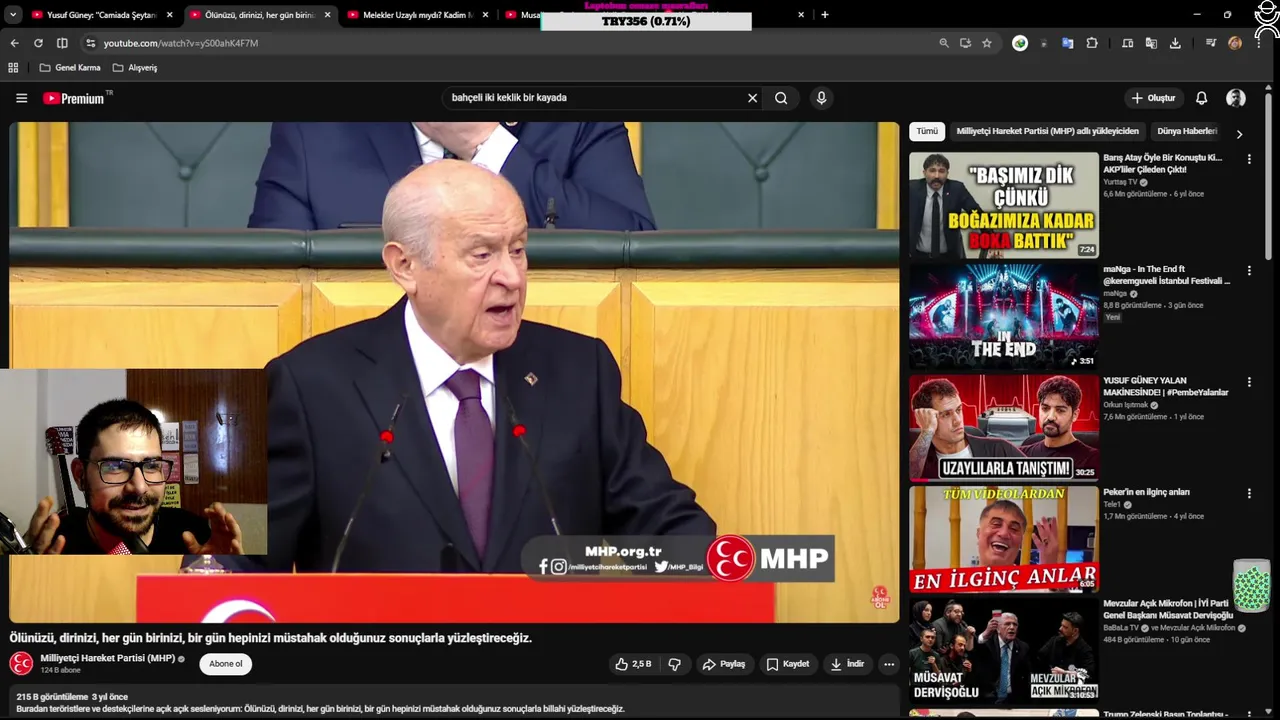Open the Google Translate extension icon
1280x720 pixels.
tap(1068, 43)
